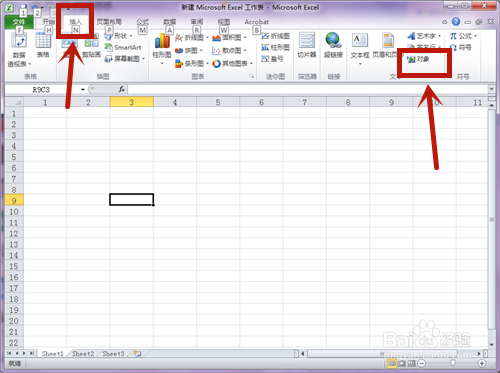Insert a 公式 equation
The image size is (500, 373).
[x=463, y=36]
